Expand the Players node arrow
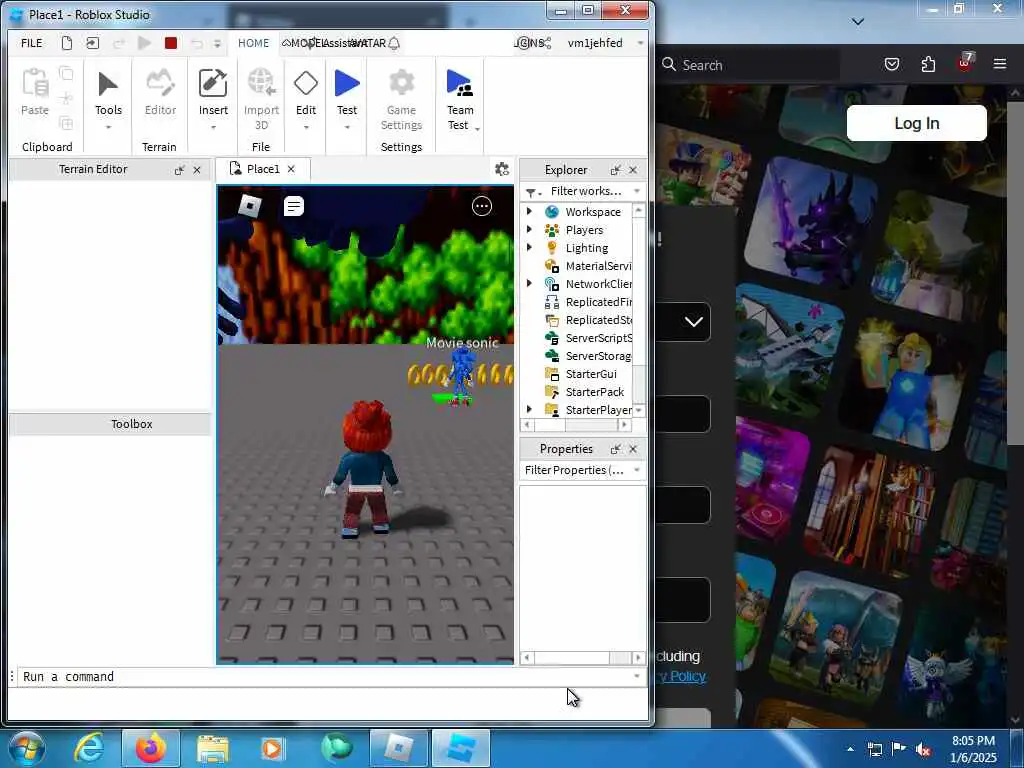 pyautogui.click(x=530, y=230)
